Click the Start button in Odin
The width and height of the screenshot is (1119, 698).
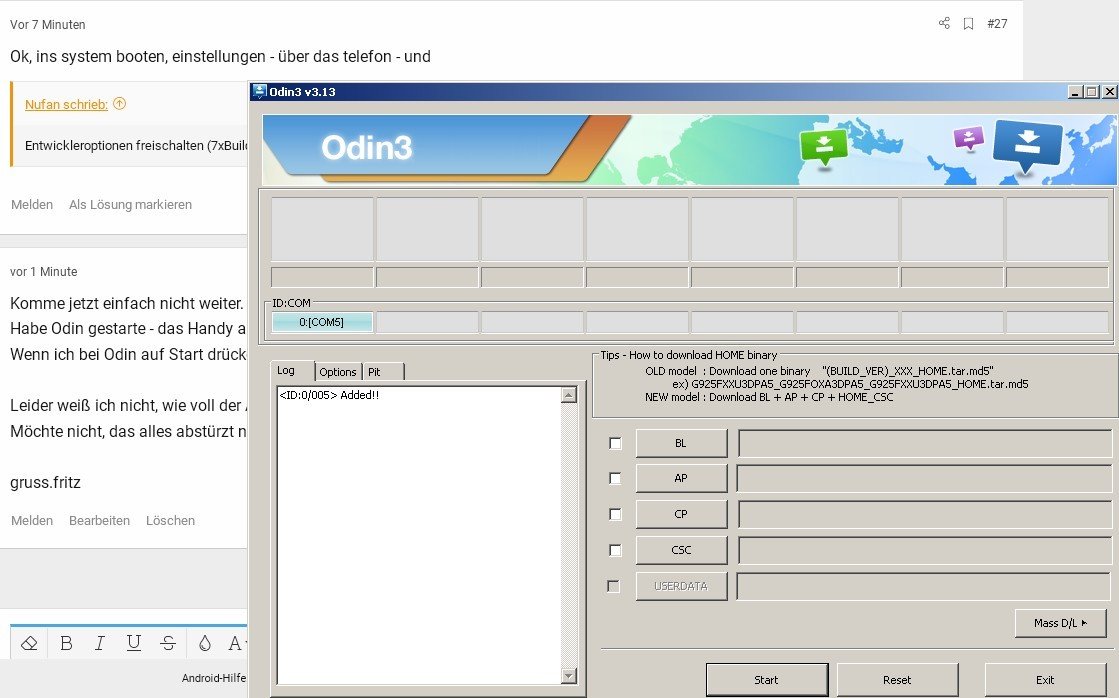pos(767,679)
